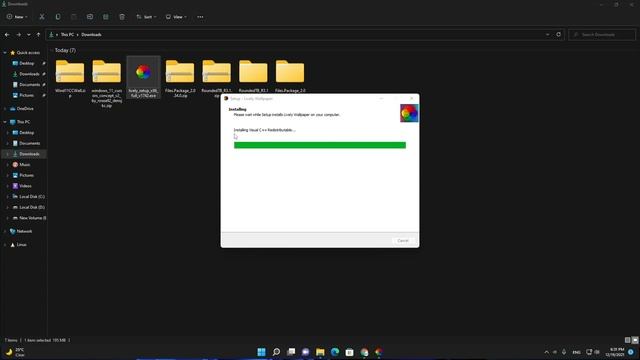
Task: Open Desktop under This PC
Action: (x=27, y=133)
